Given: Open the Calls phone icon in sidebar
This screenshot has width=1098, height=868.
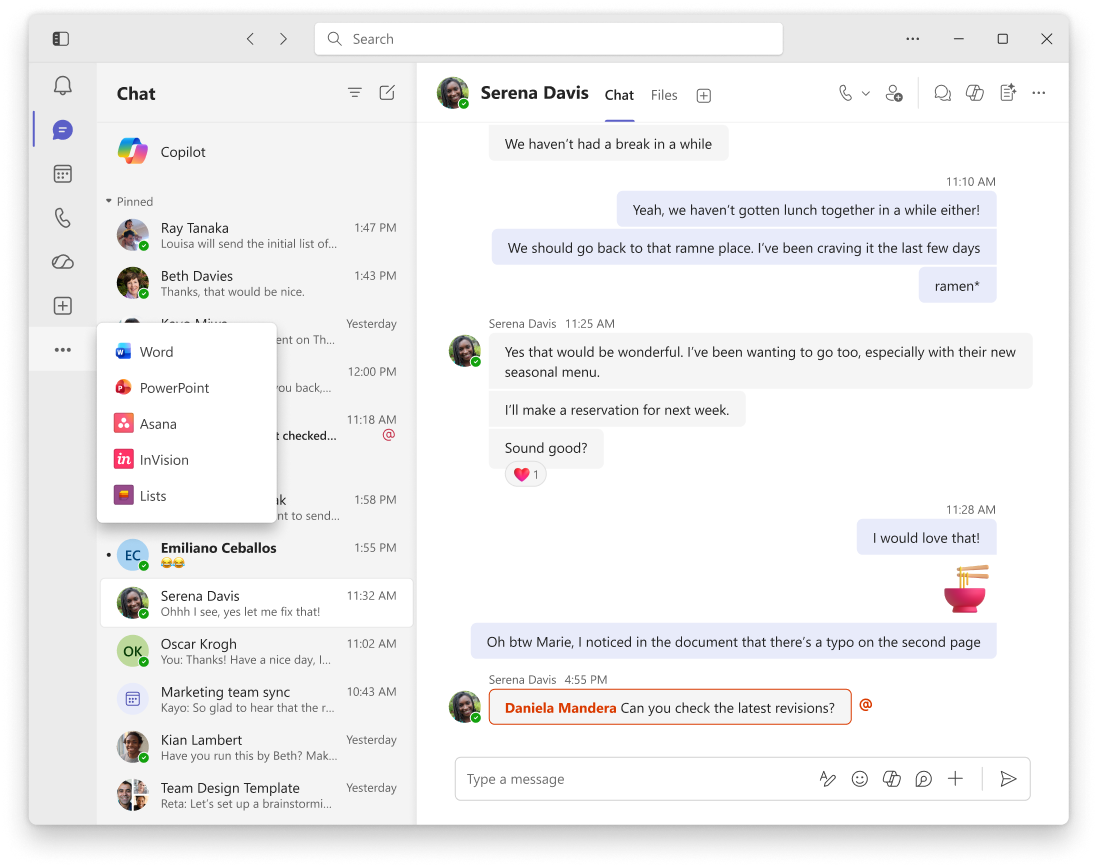Looking at the screenshot, I should pos(62,218).
